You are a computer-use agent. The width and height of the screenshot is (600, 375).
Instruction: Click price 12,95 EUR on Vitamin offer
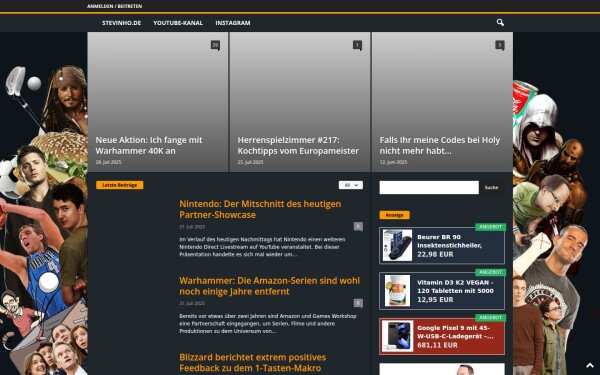point(435,300)
